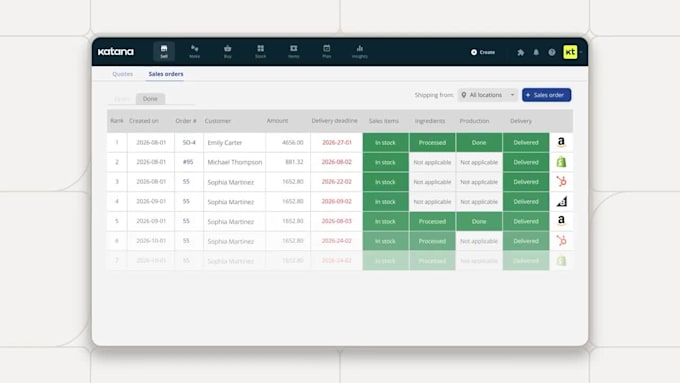The width and height of the screenshot is (680, 383).
Task: Click the BigCommerce icon in rank 4 row
Action: pyautogui.click(x=561, y=201)
